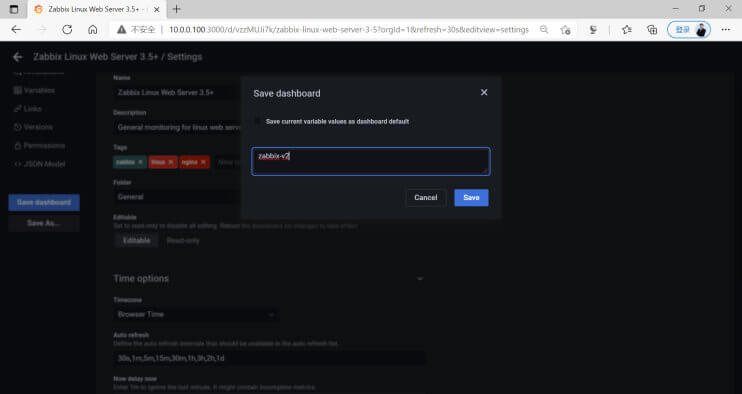
Task: Click the Save button in the dialog
Action: point(471,198)
